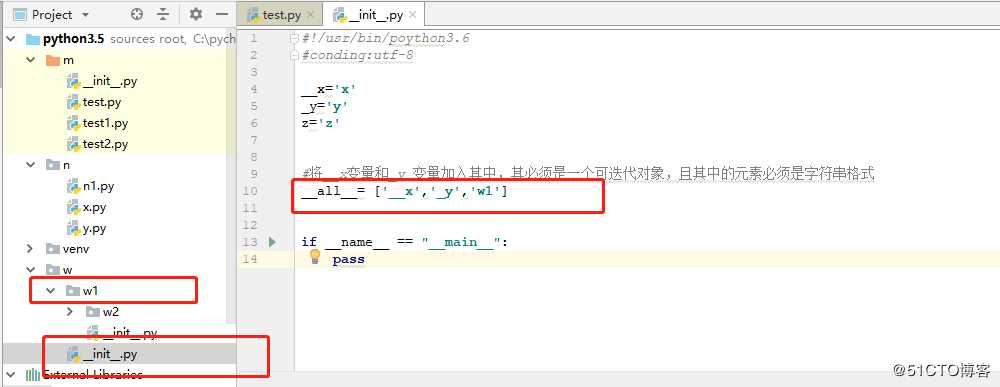
Task: Click the run gutter arrow on line 13
Action: 273,242
